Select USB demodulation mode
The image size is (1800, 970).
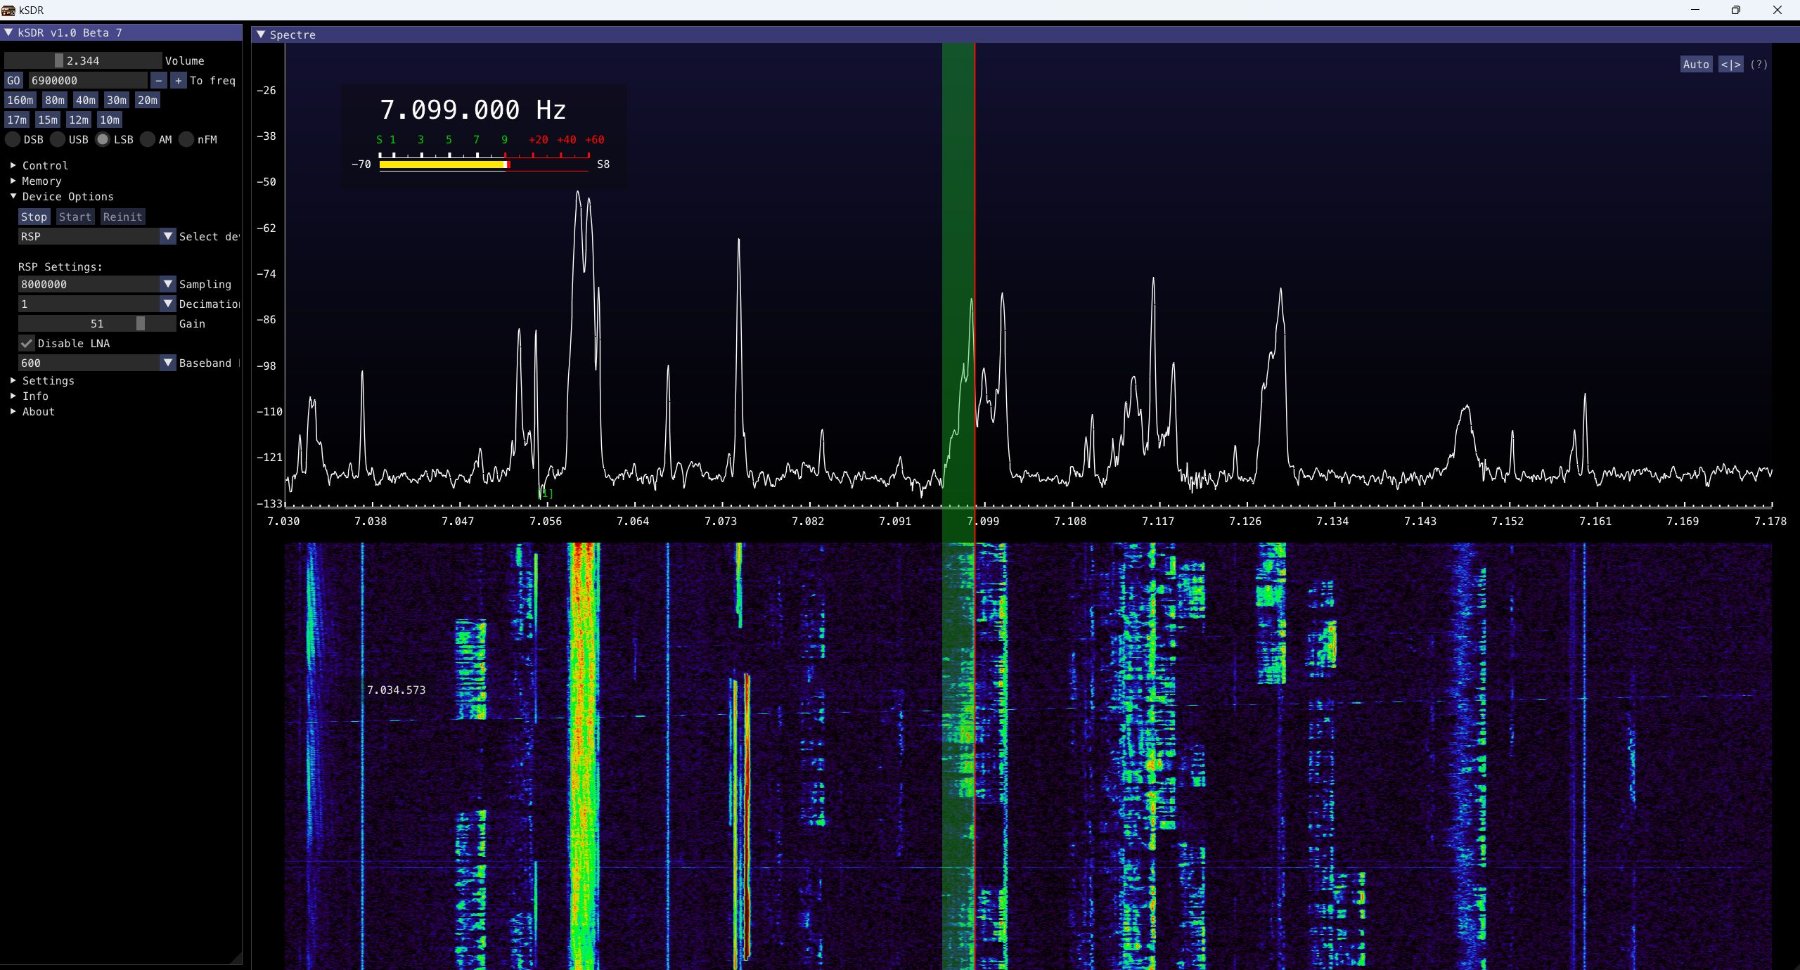(58, 140)
